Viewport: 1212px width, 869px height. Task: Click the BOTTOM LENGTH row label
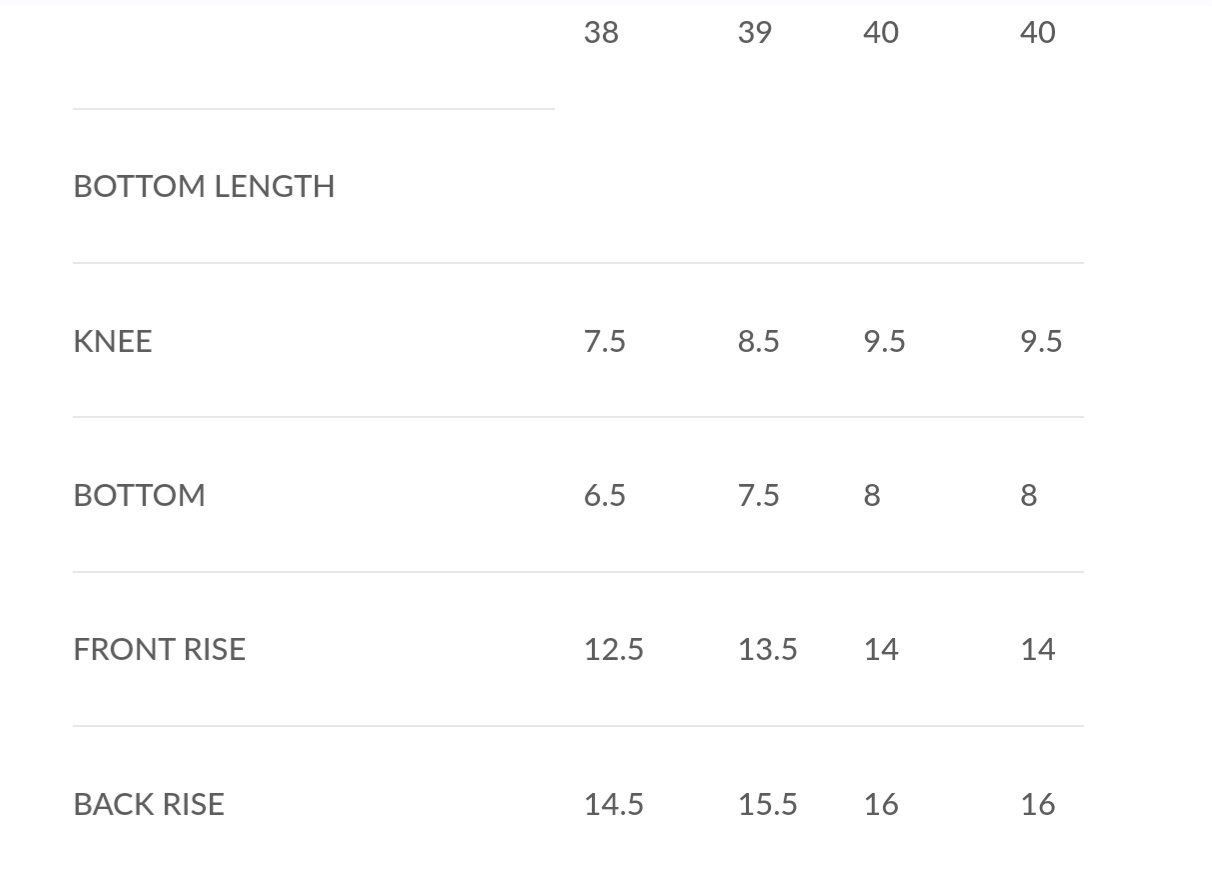204,186
